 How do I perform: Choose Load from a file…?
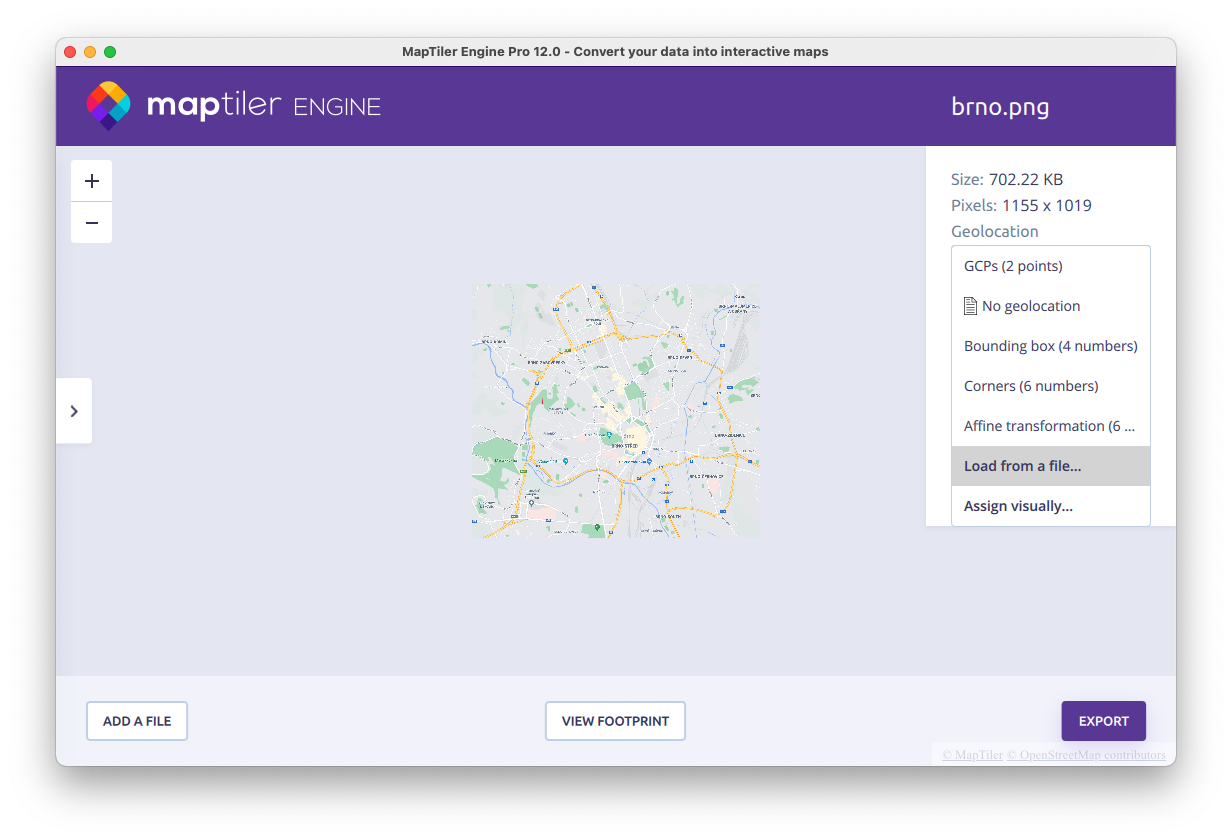pyautogui.click(x=1022, y=466)
